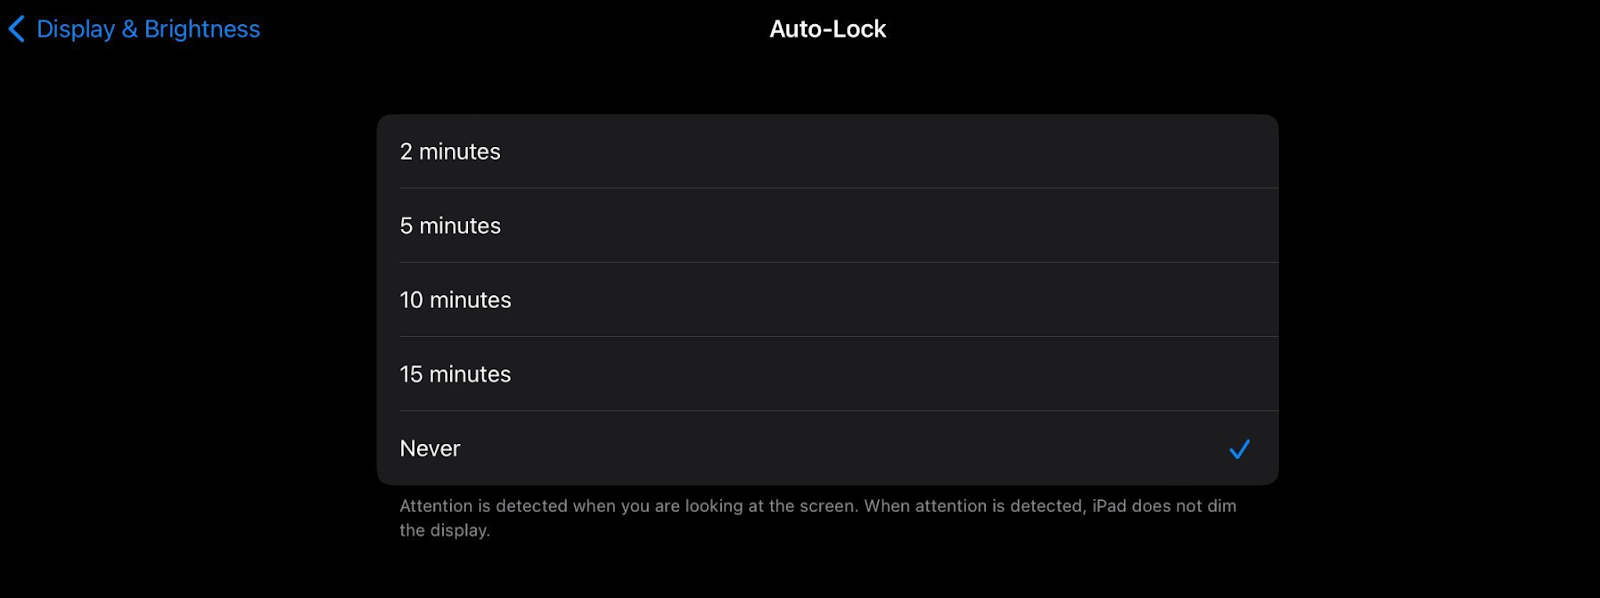Set auto-lock to 5 minutes
This screenshot has width=1600, height=598.
tap(827, 226)
